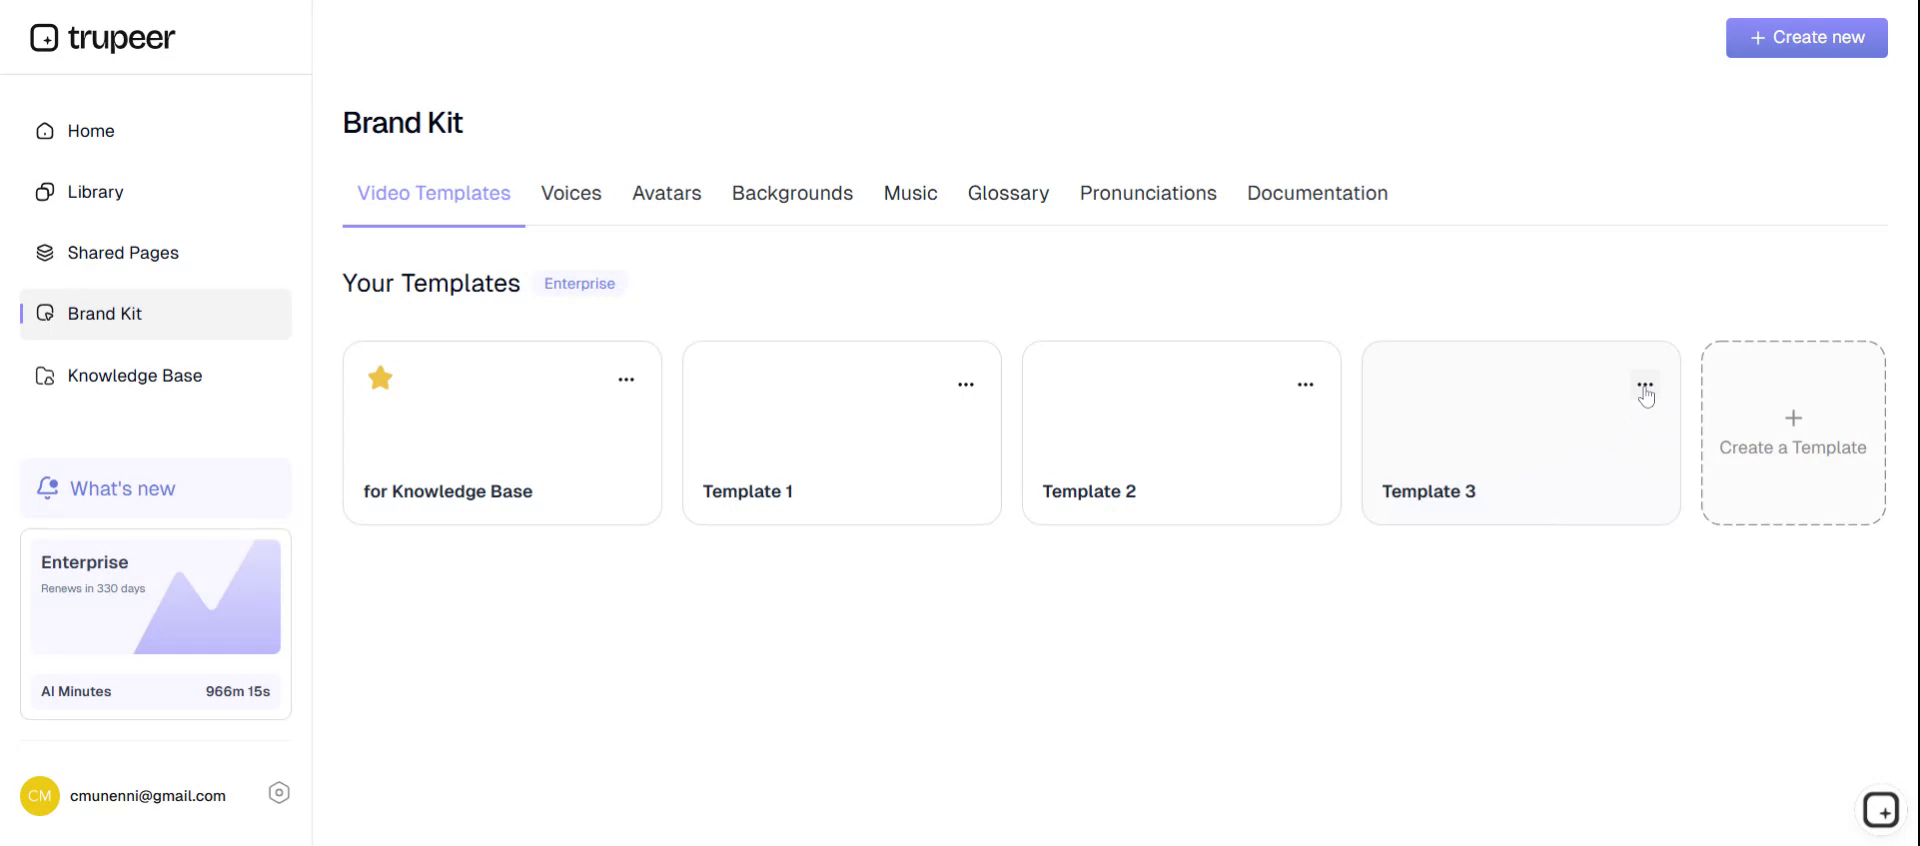The width and height of the screenshot is (1920, 846).
Task: Open the Template 3 ellipsis menu
Action: point(1645,385)
